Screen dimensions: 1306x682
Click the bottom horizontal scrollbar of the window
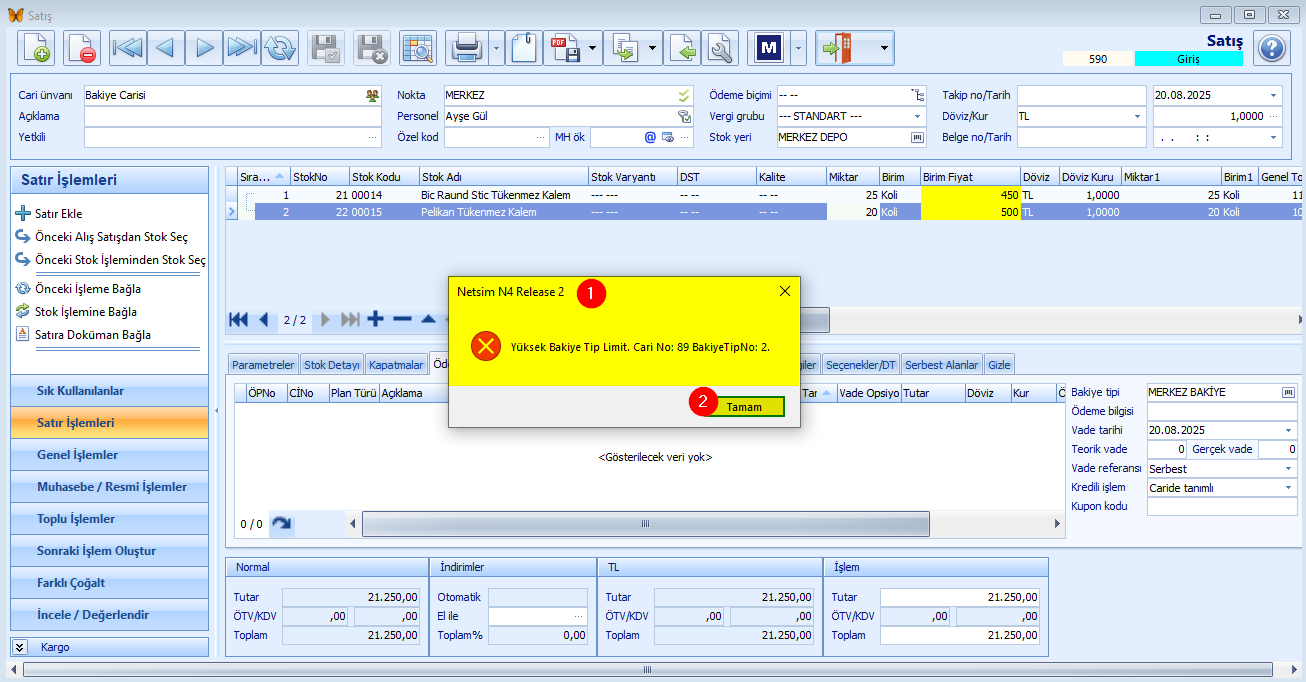[646, 669]
